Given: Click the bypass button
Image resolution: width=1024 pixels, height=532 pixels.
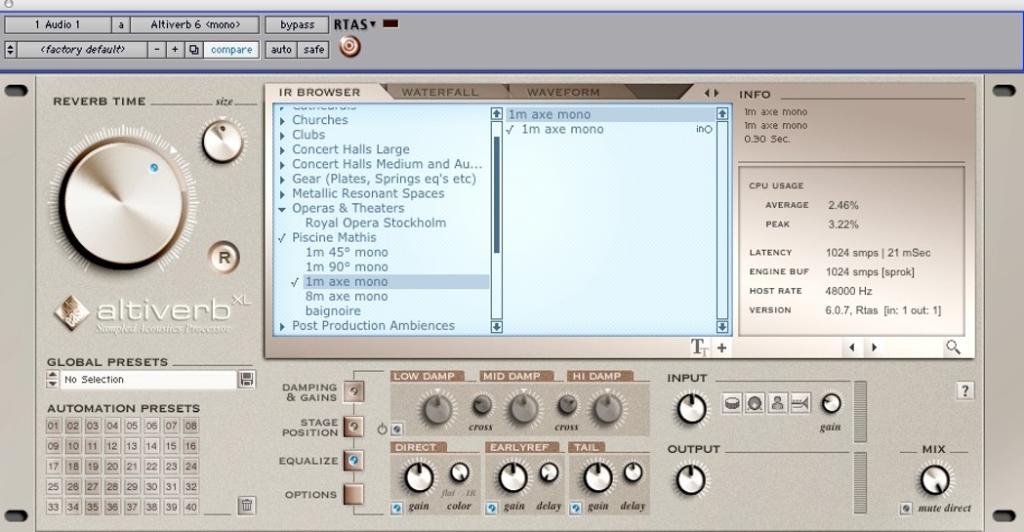Looking at the screenshot, I should 297,25.
